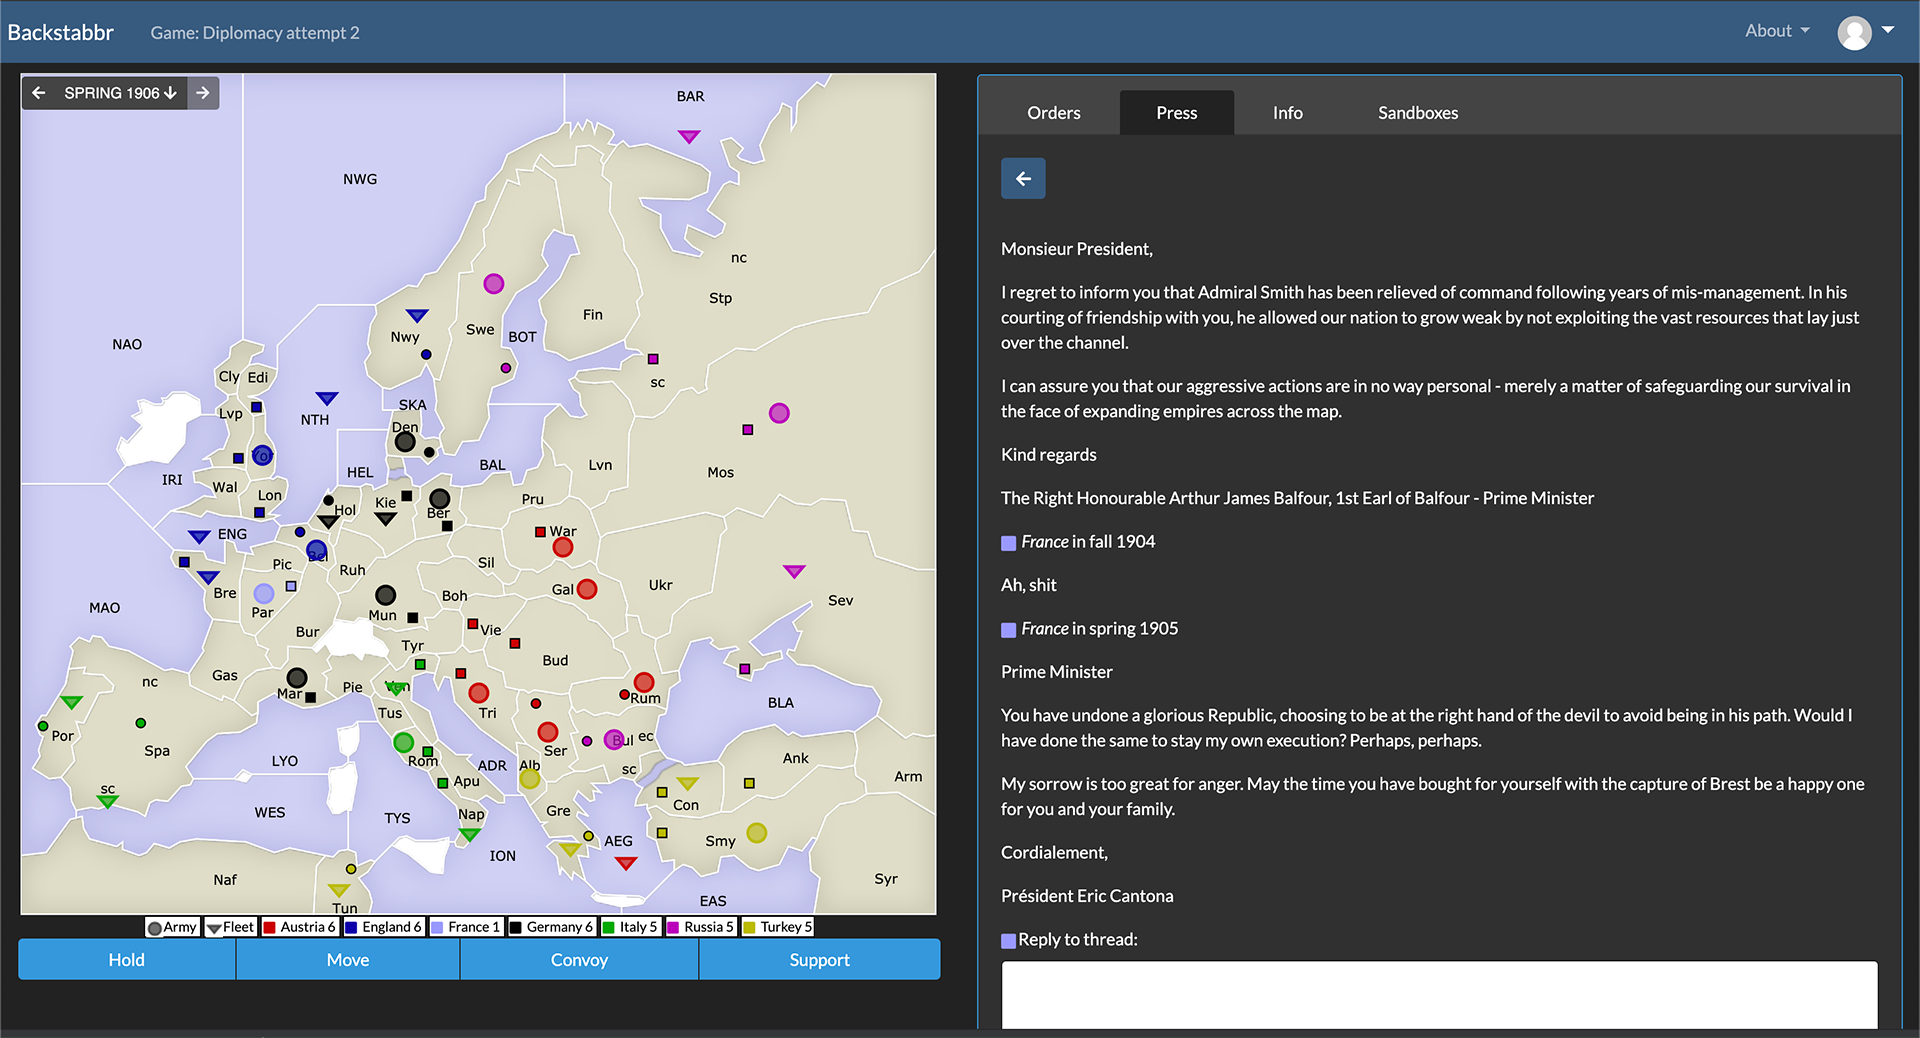Open the Sandboxes tab
The image size is (1920, 1038).
pos(1417,112)
